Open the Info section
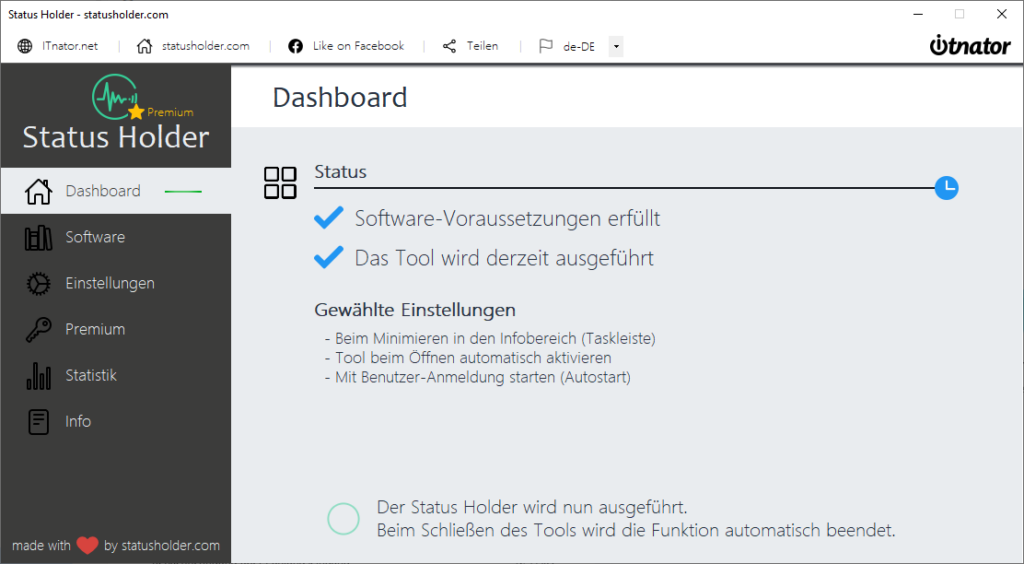This screenshot has width=1024, height=564. 116,422
